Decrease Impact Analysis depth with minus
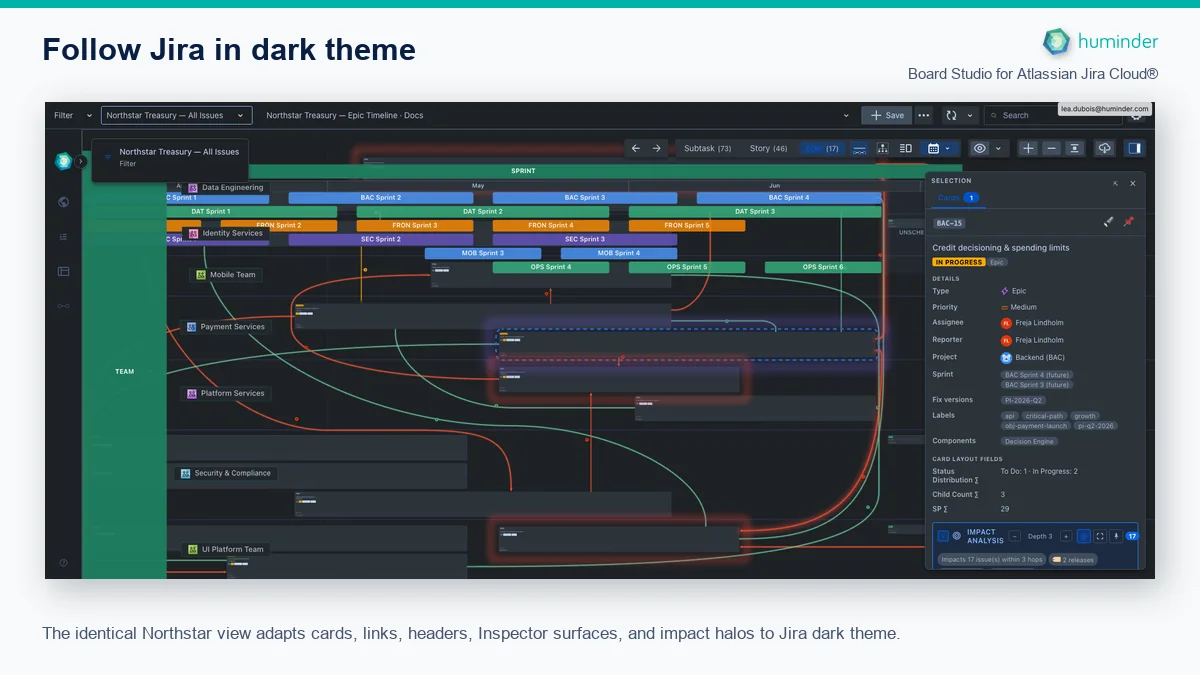 pyautogui.click(x=1014, y=536)
